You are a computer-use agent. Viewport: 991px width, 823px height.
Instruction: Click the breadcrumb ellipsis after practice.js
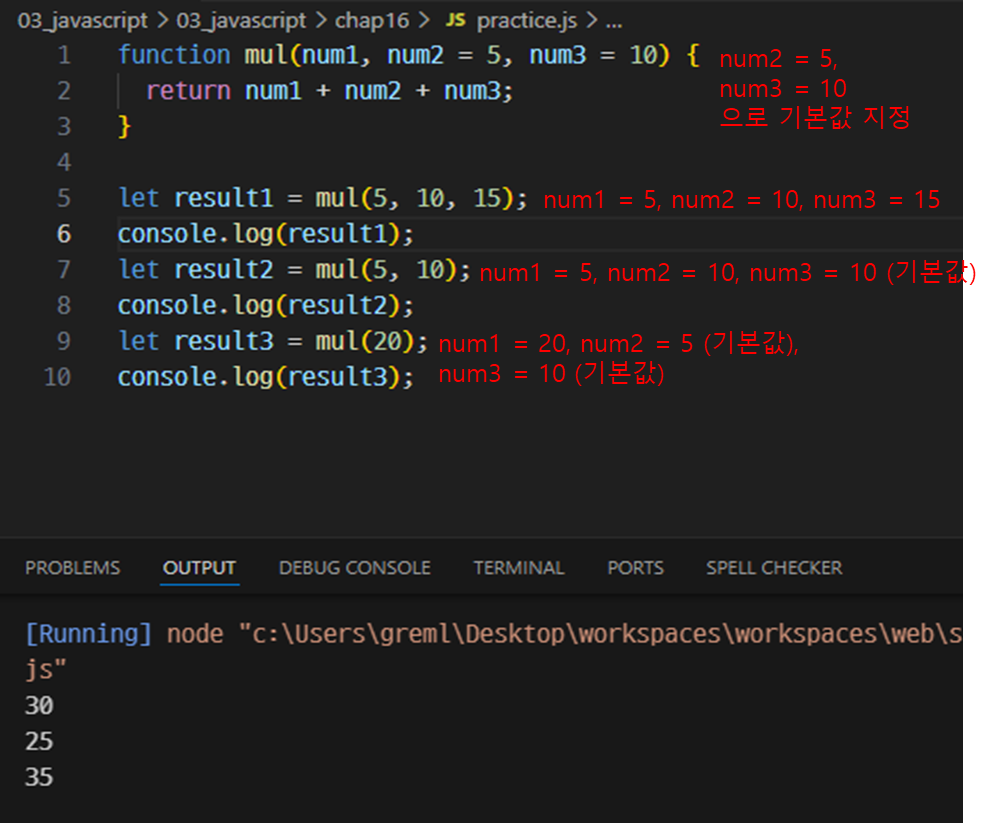click(x=614, y=22)
